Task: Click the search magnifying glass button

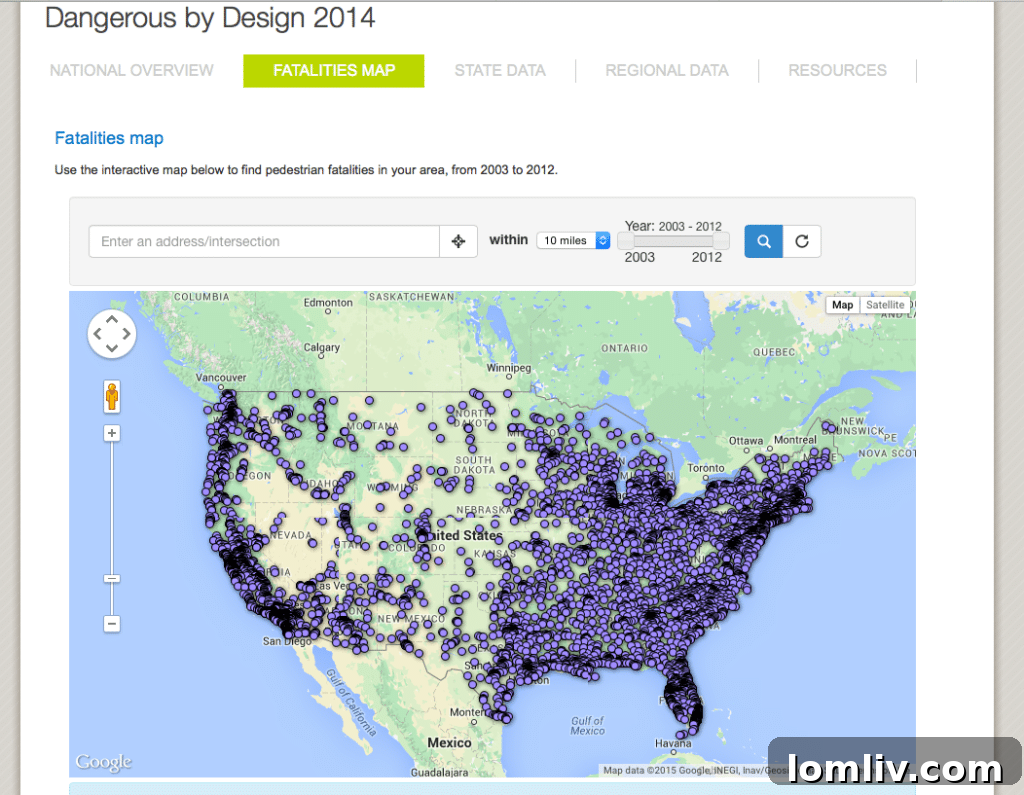Action: point(763,241)
